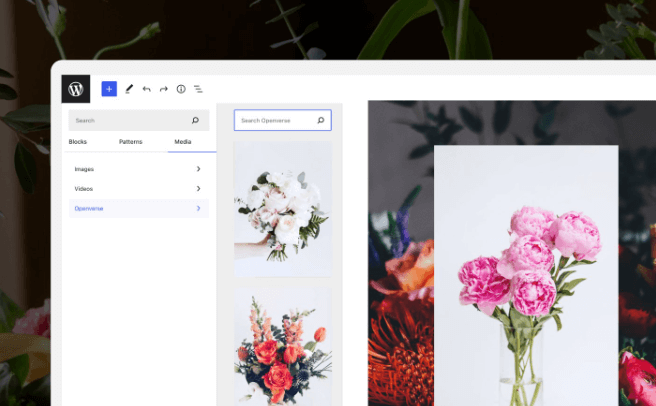Select the pencil Tools icon
The image size is (656, 406).
pos(129,89)
